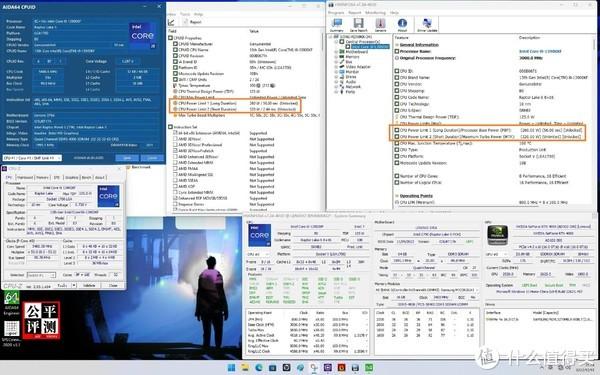
Task: Open Summary in HWiNFO toolbar
Action: pyautogui.click(x=337, y=25)
